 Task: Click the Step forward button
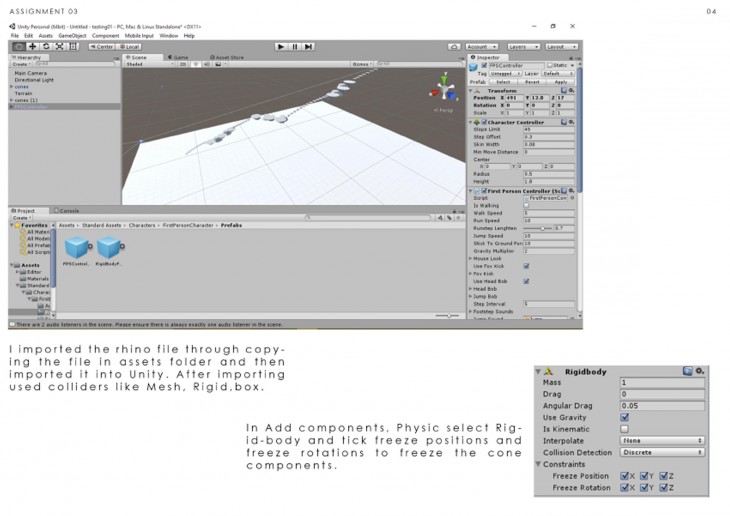coord(309,46)
